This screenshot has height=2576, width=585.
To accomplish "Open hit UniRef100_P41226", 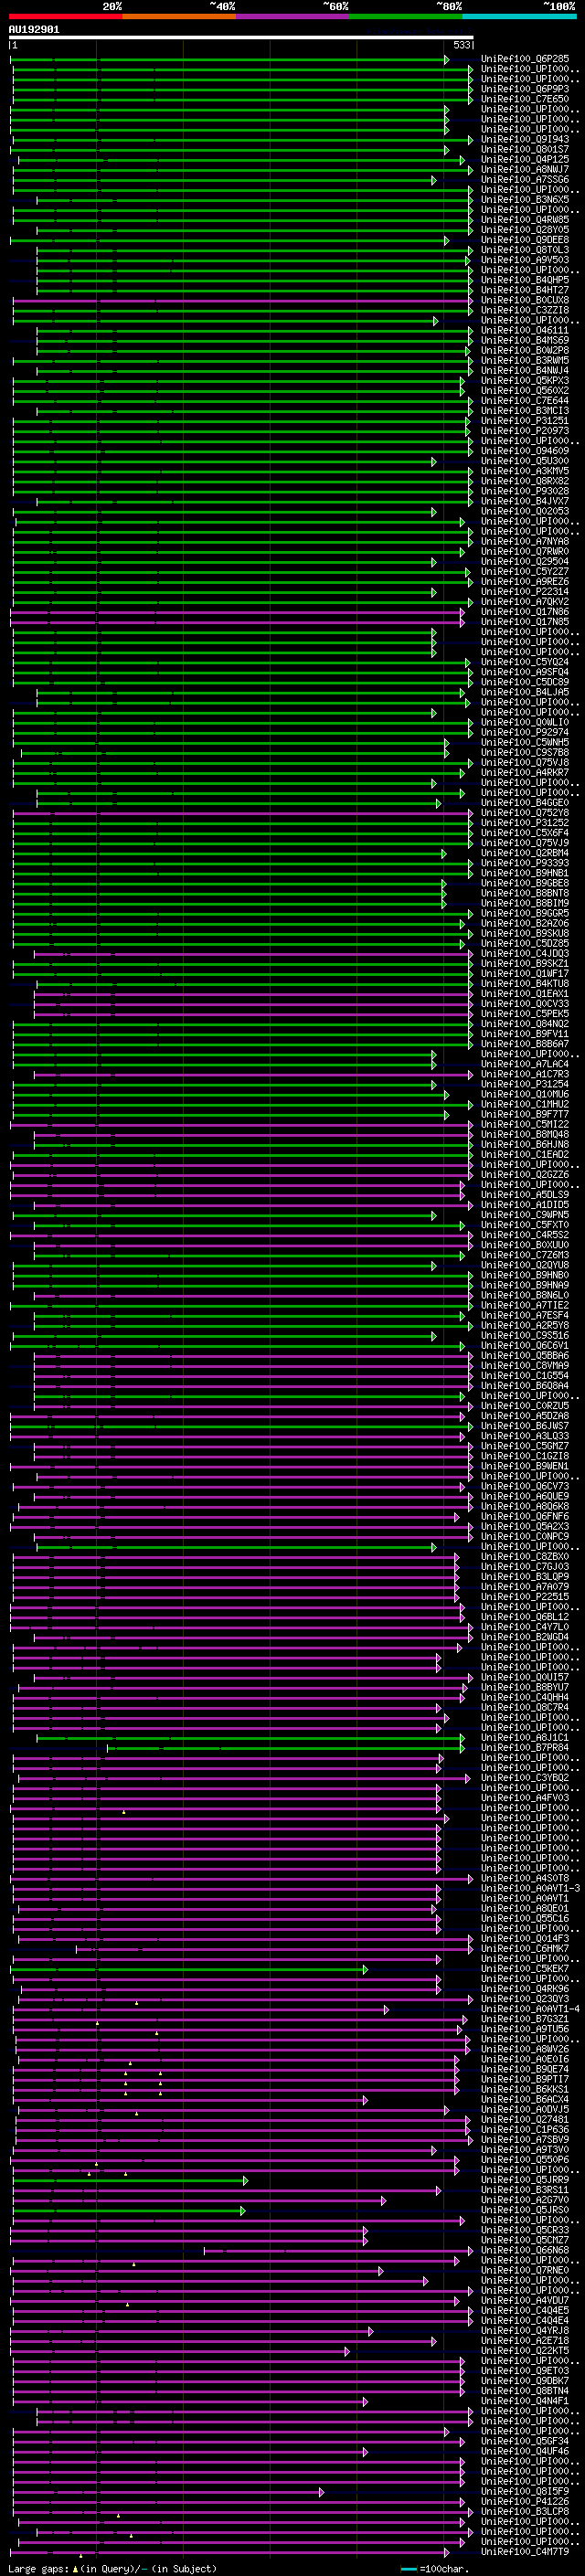I will pyautogui.click(x=525, y=2502).
